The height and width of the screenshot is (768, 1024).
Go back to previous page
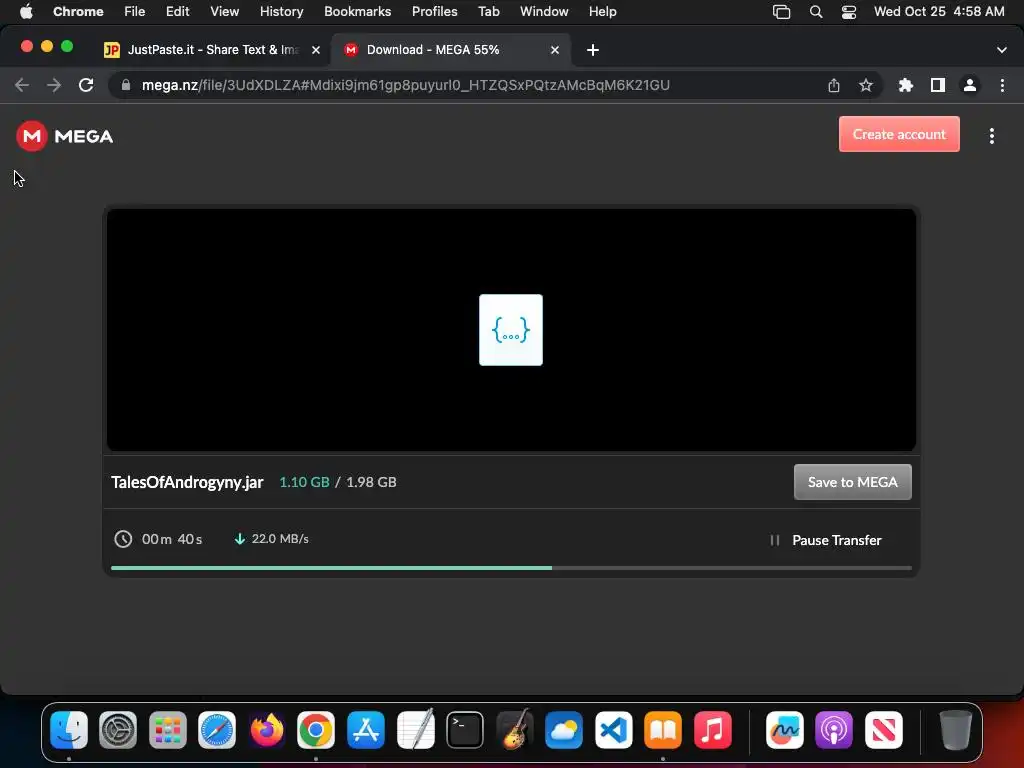[22, 85]
